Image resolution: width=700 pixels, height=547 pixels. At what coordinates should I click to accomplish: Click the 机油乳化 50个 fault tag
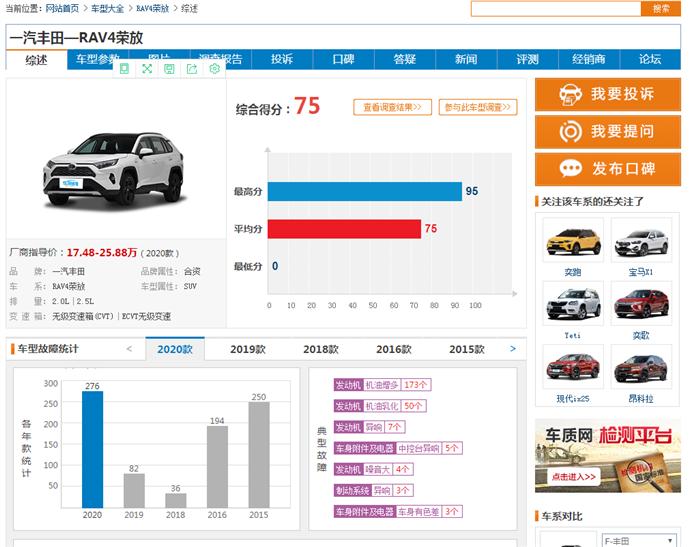[380, 406]
